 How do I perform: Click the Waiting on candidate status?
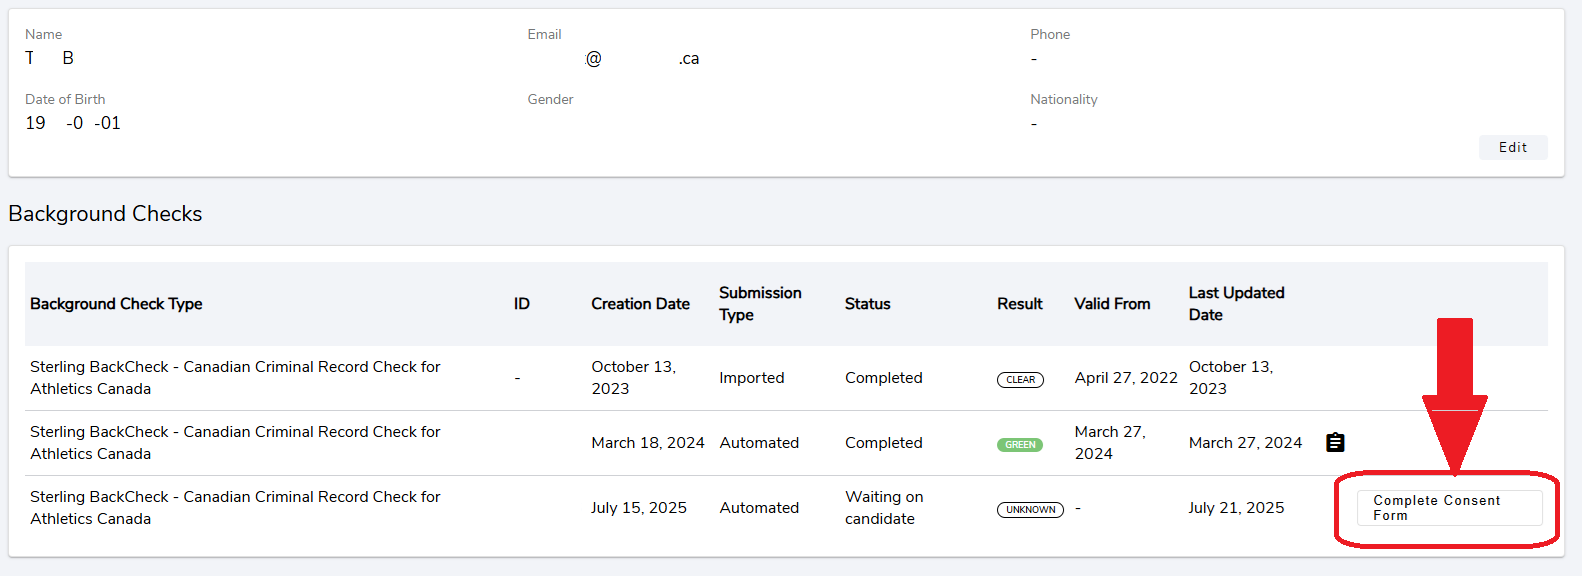[x=884, y=508]
